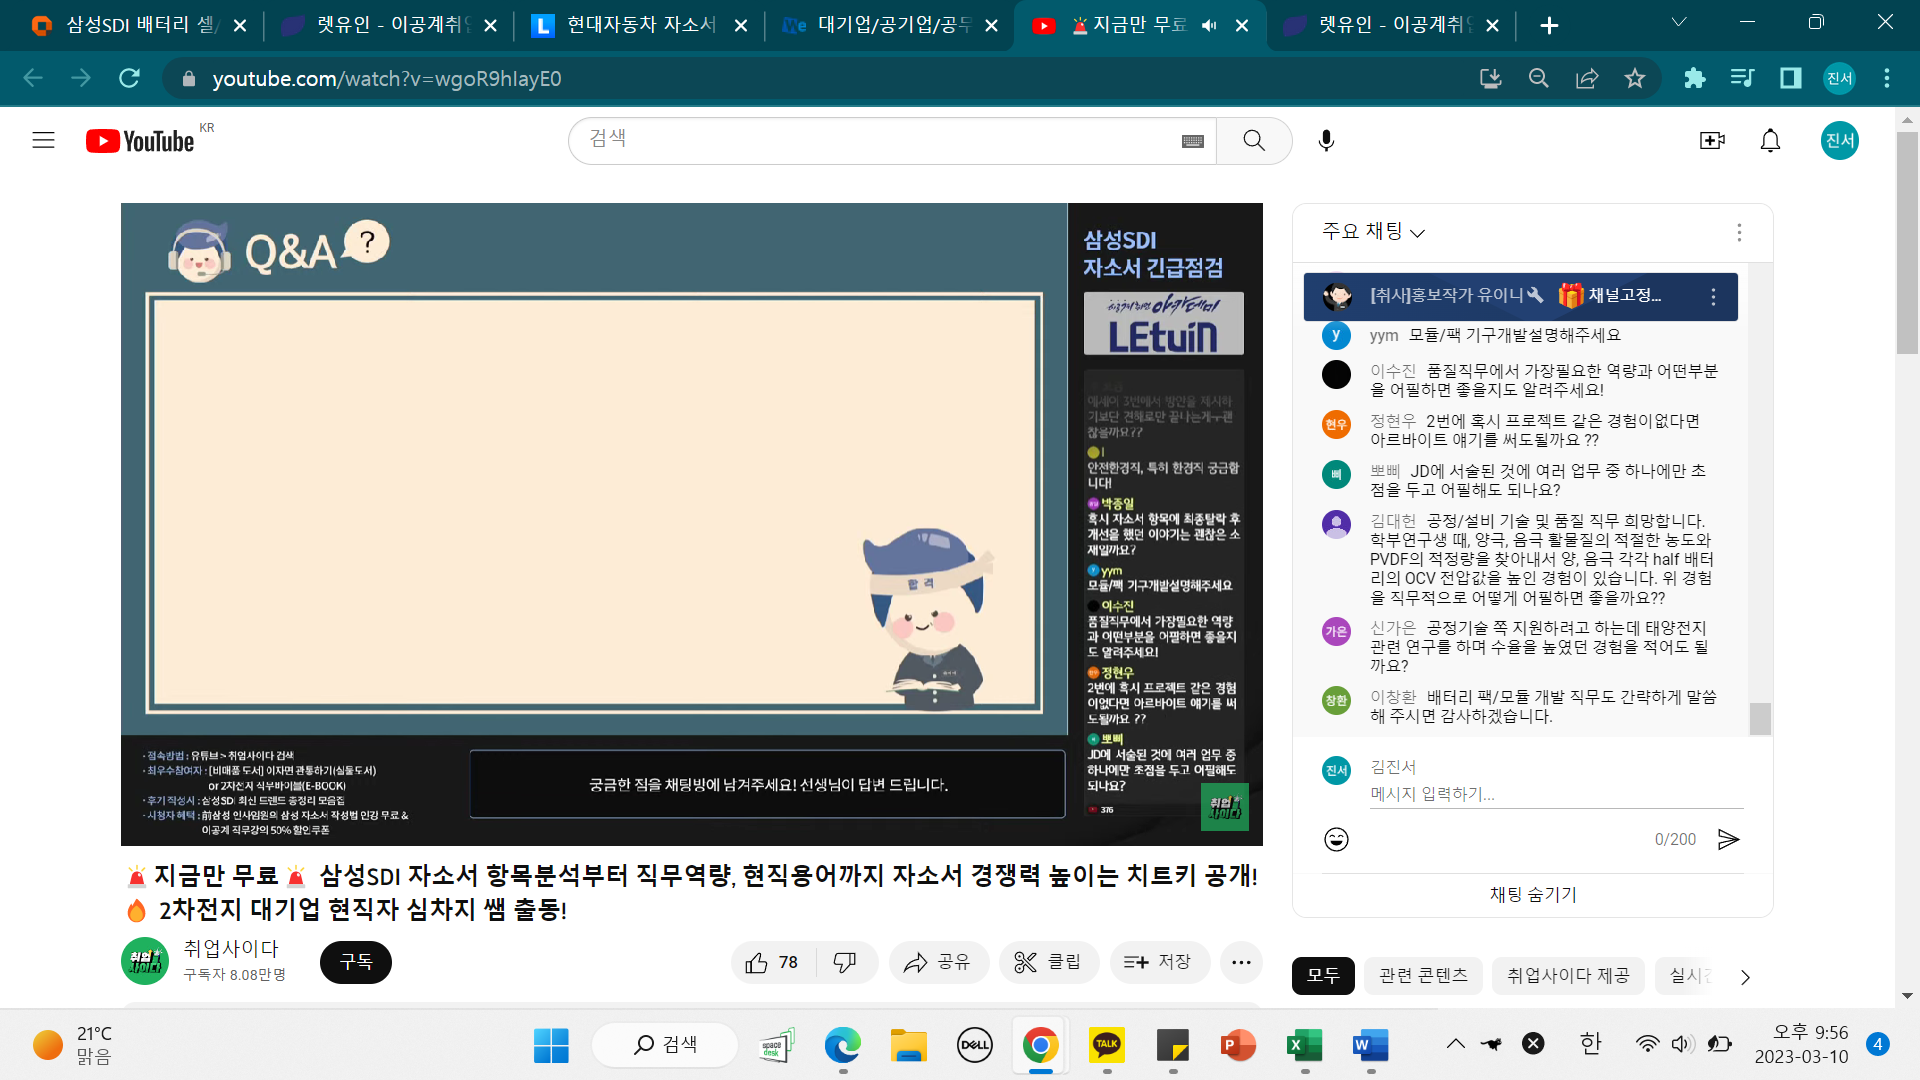The height and width of the screenshot is (1080, 1920).
Task: Click the 클립 clip button
Action: pyautogui.click(x=1048, y=962)
